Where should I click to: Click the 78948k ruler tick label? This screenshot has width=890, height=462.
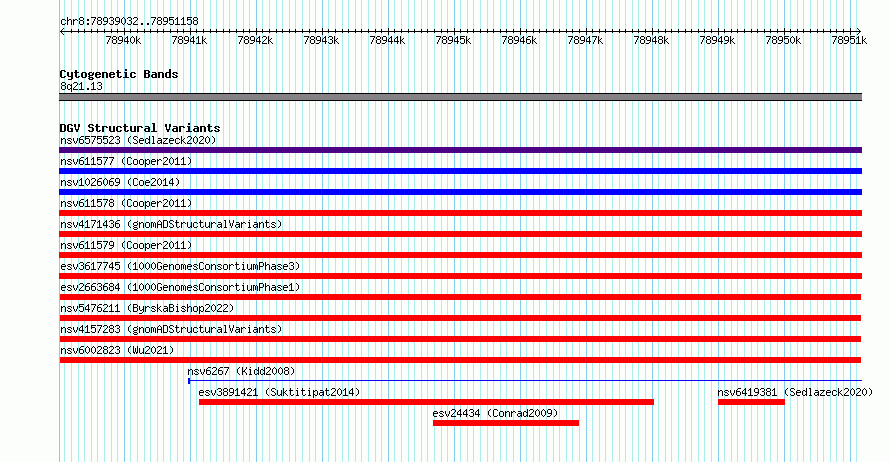tap(651, 40)
